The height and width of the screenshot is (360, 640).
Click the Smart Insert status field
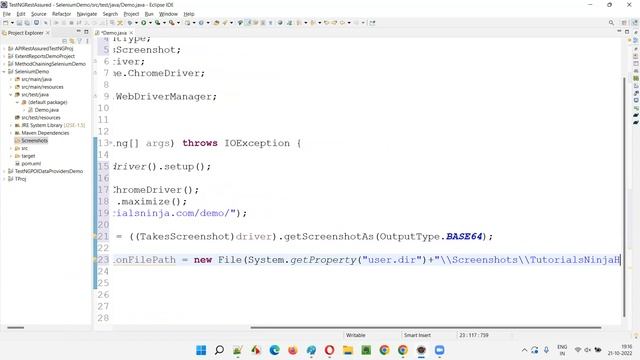417,335
